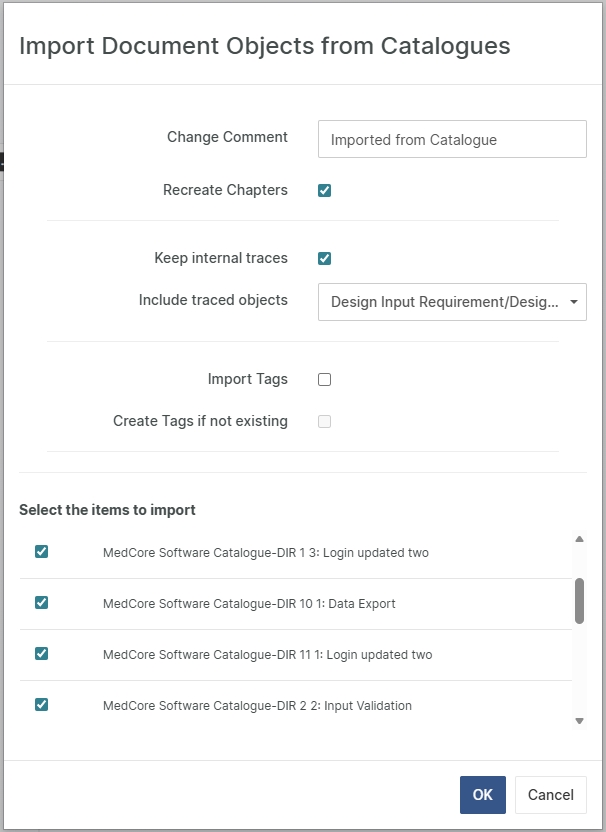Image resolution: width=606 pixels, height=832 pixels.
Task: Deselect DIR 1 3 Login updated two checkbox
Action: [x=41, y=552]
